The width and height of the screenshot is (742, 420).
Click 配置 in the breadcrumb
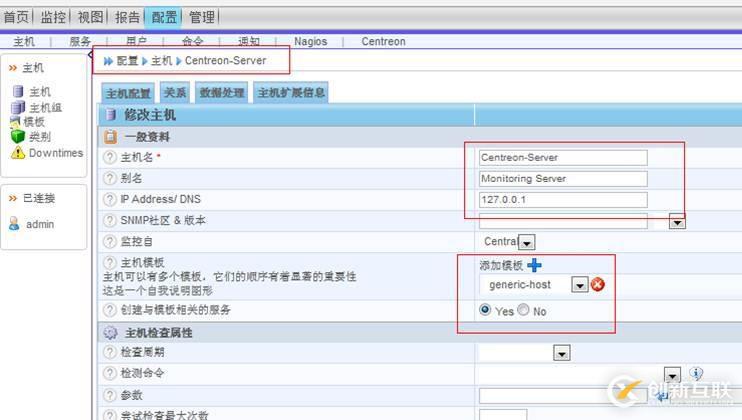click(127, 61)
